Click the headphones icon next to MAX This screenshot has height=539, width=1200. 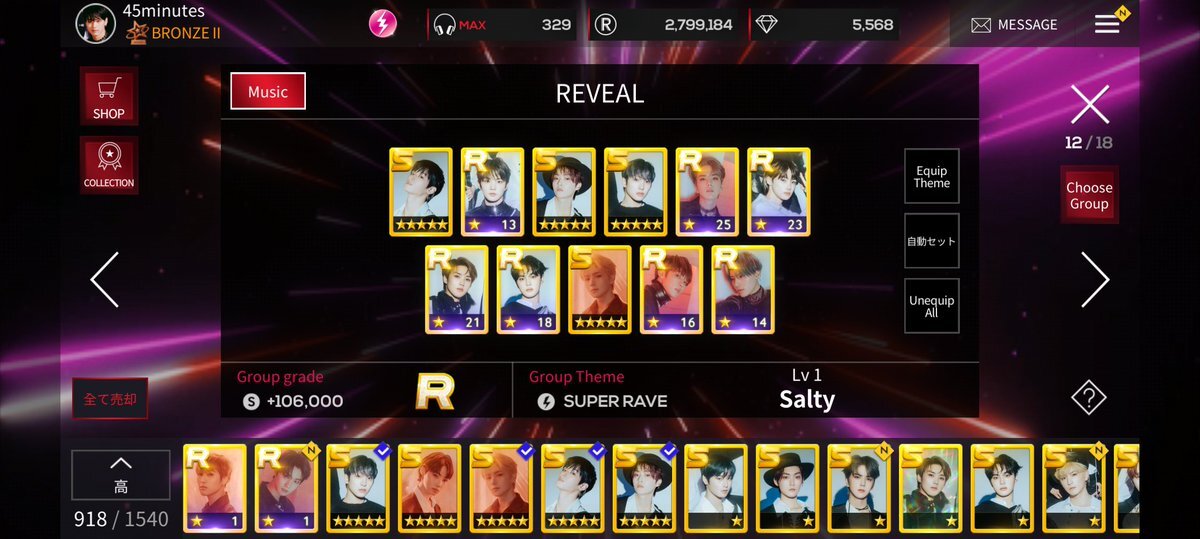[x=445, y=24]
